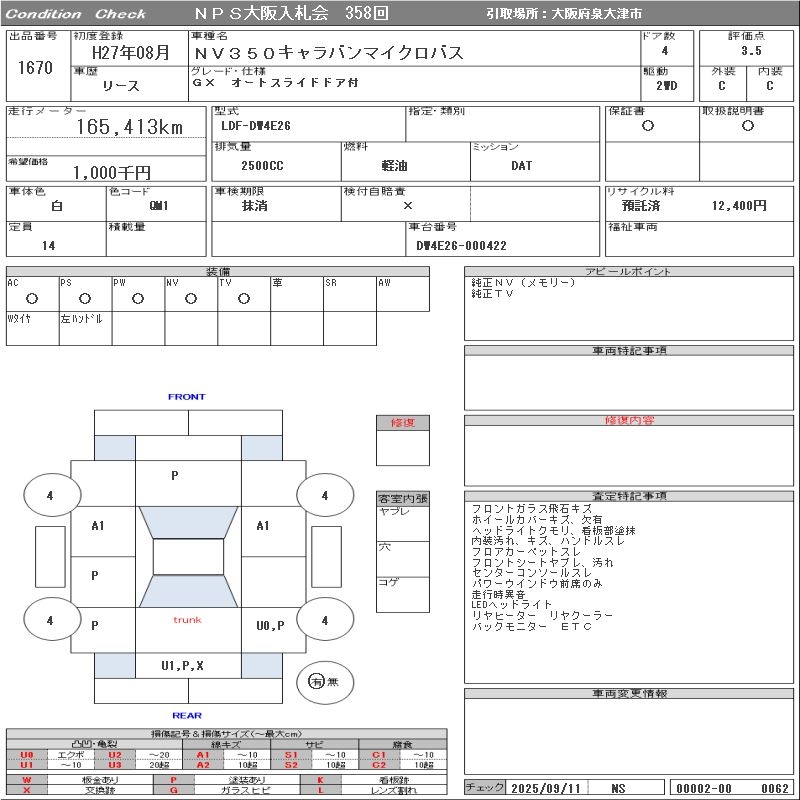The image size is (800, 800).
Task: Select コゲ in 客室内張 box
Action: tap(388, 582)
